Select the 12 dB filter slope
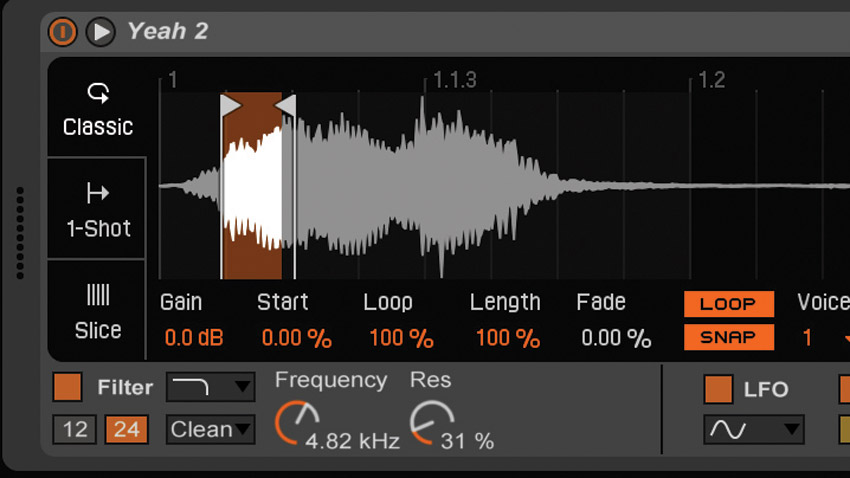This screenshot has height=478, width=850. (75, 430)
